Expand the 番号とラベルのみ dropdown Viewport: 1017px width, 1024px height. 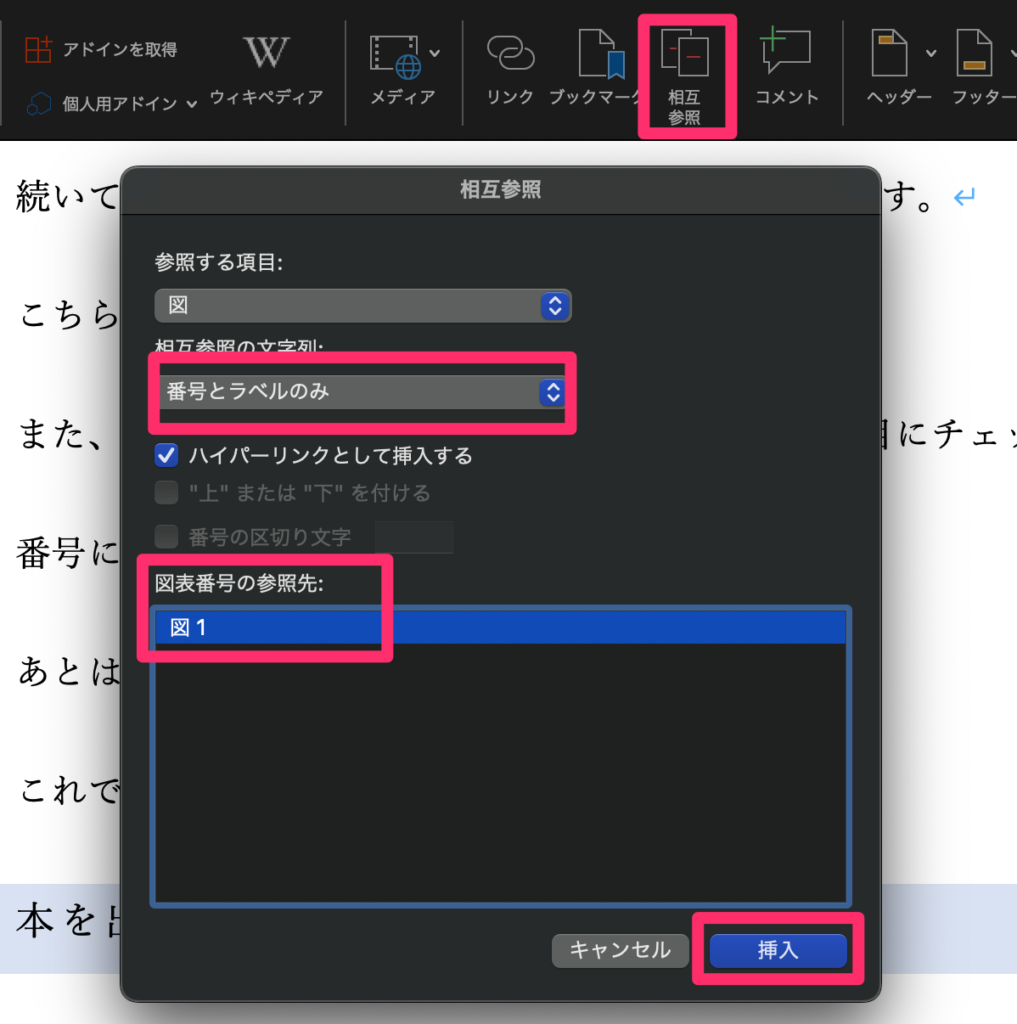click(x=363, y=392)
